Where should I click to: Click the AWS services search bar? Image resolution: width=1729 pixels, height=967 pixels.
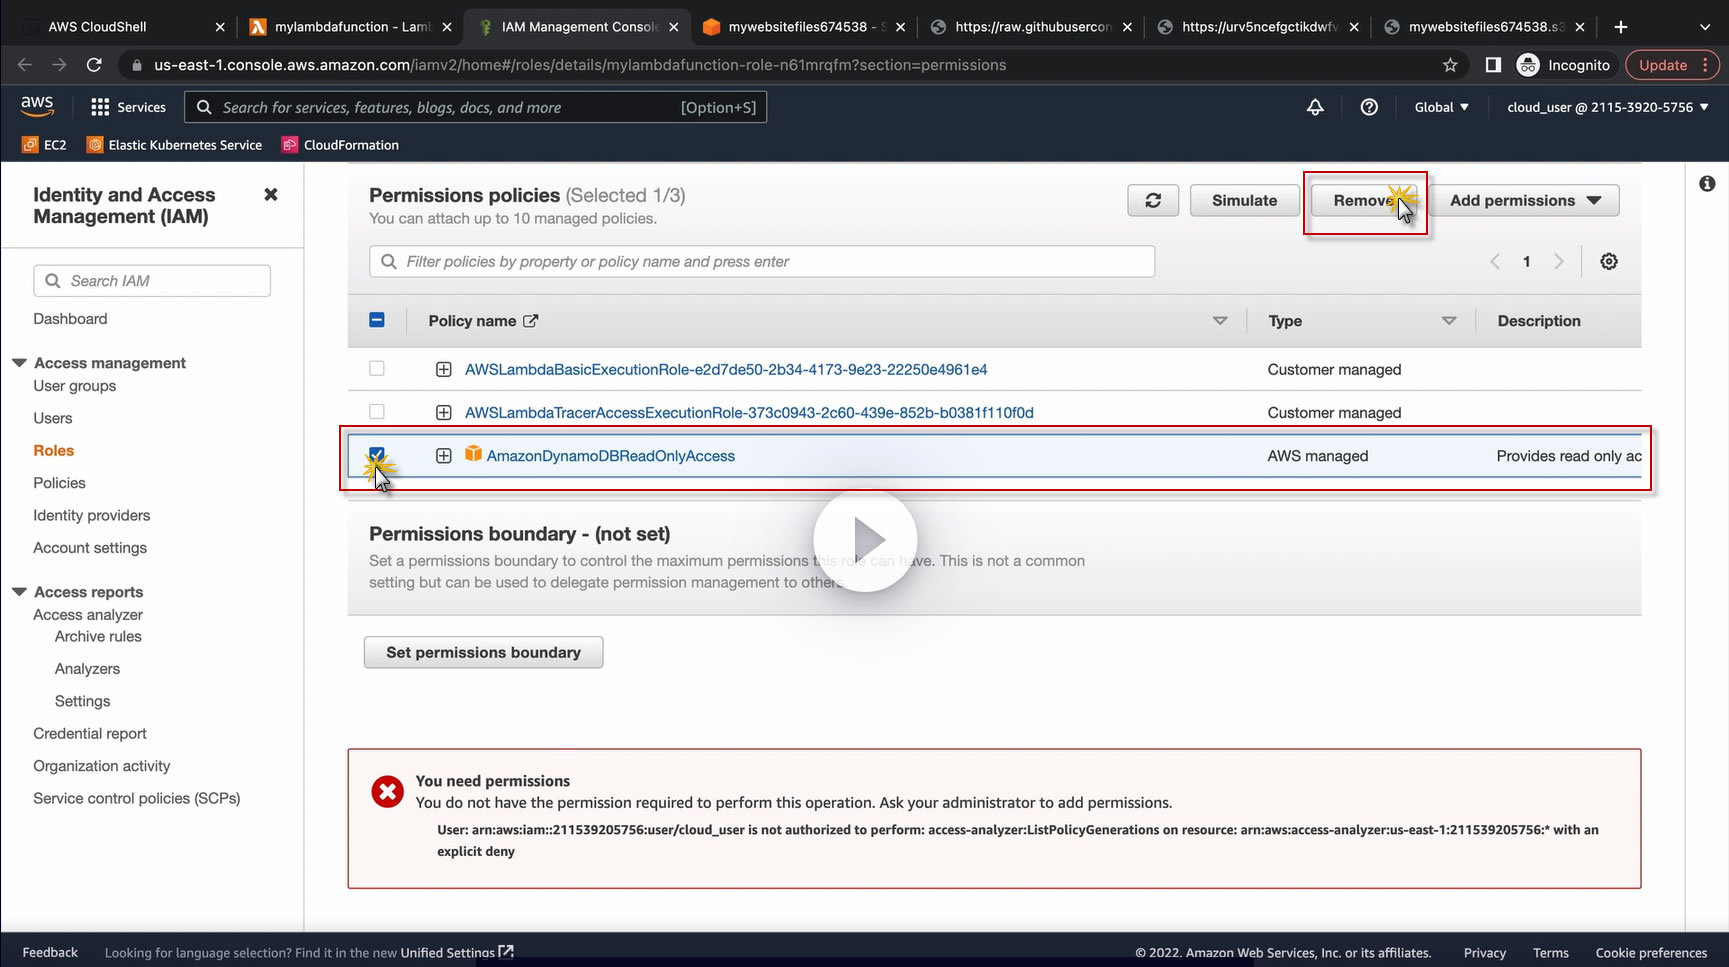coord(476,107)
